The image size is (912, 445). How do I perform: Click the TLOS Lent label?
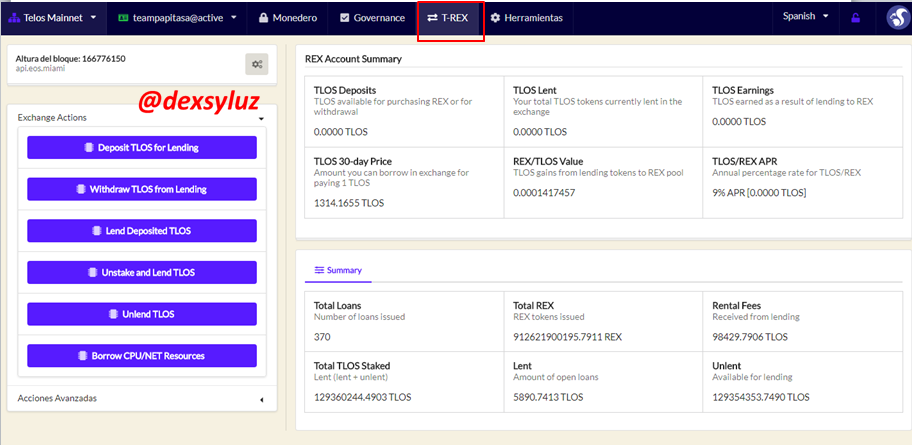click(x=535, y=90)
